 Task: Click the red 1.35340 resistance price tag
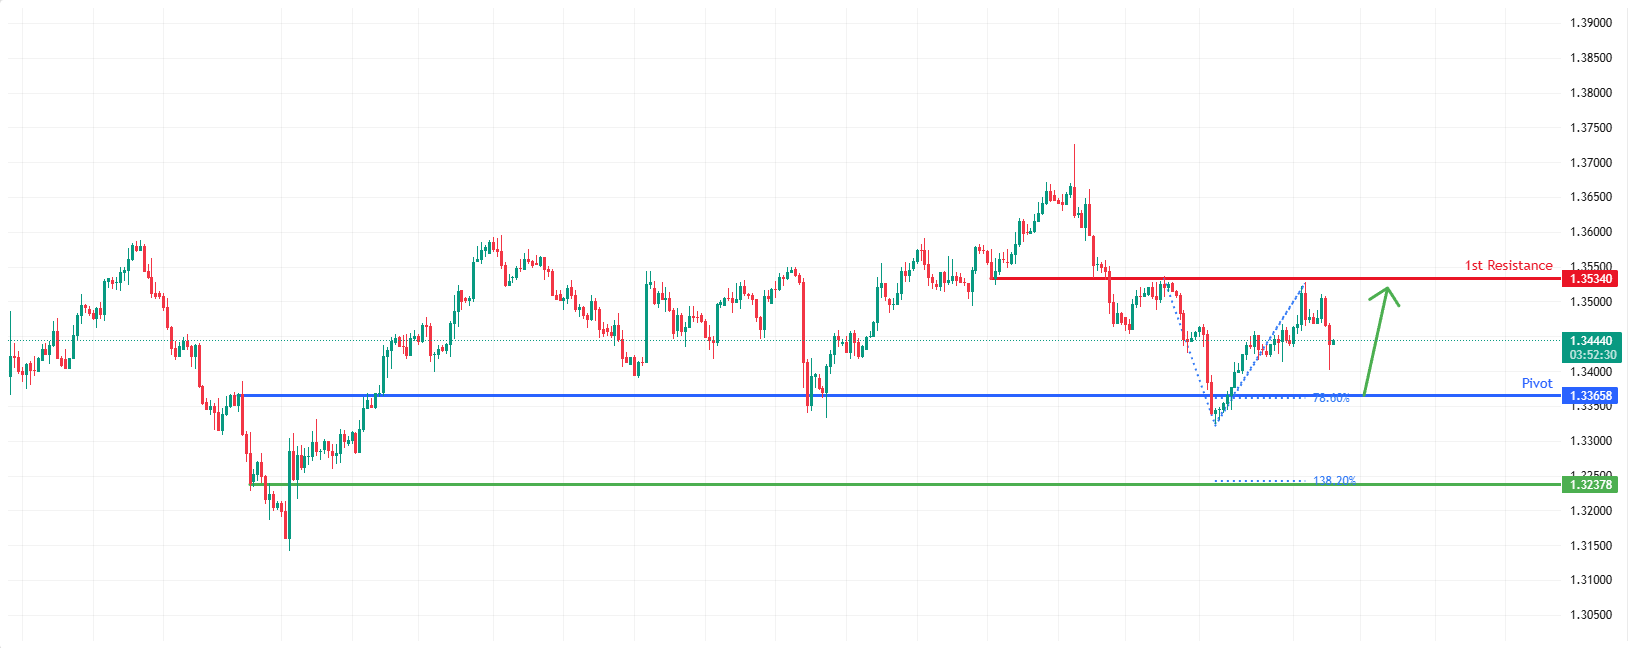click(1589, 279)
